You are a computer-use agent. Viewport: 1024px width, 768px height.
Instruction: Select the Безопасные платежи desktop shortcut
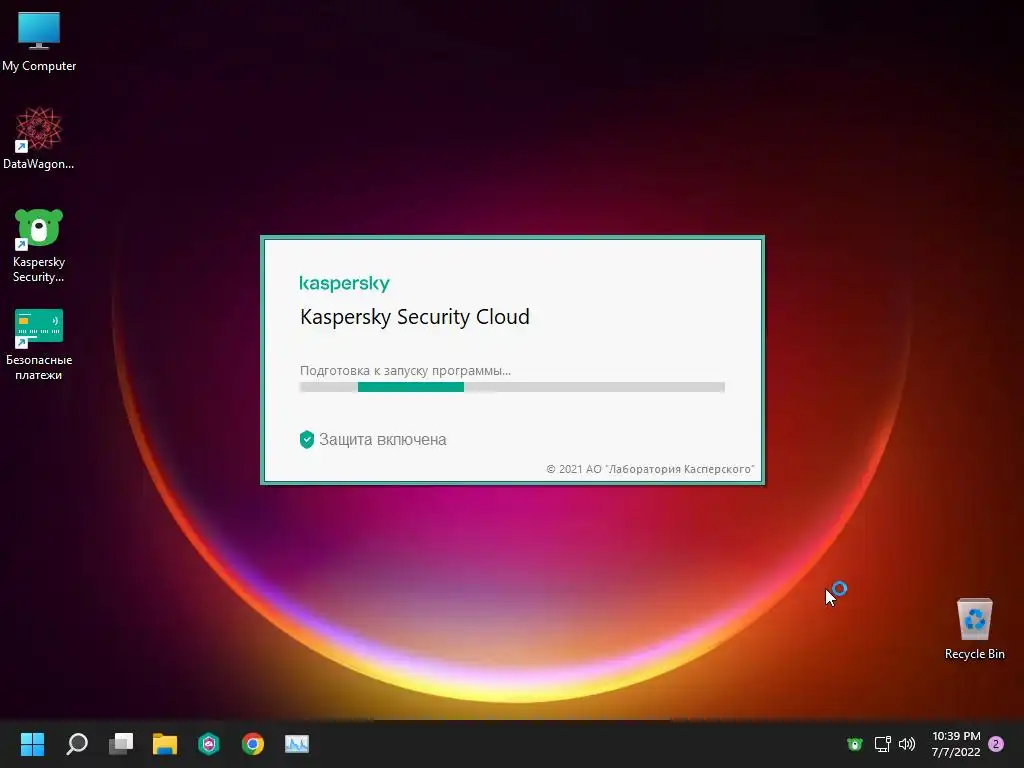coord(39,344)
